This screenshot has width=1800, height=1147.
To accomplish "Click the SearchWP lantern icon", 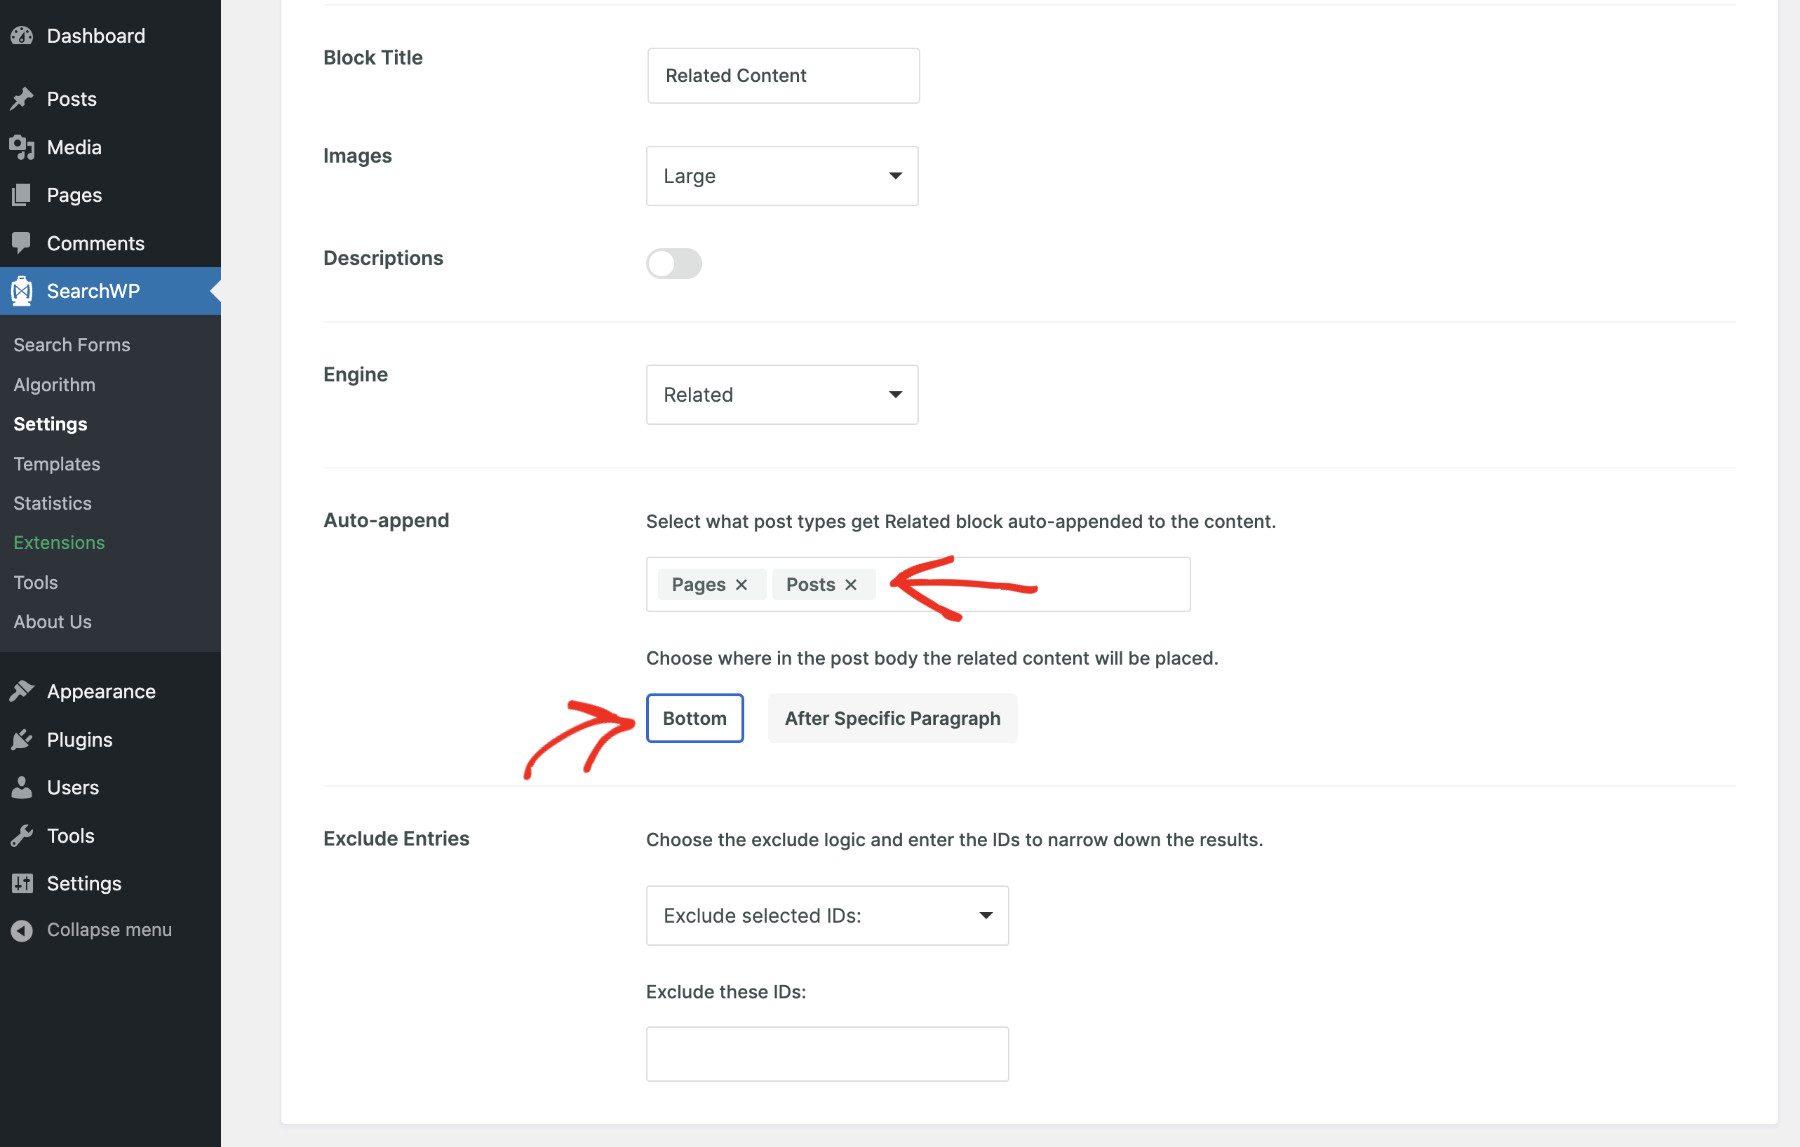I will [22, 291].
